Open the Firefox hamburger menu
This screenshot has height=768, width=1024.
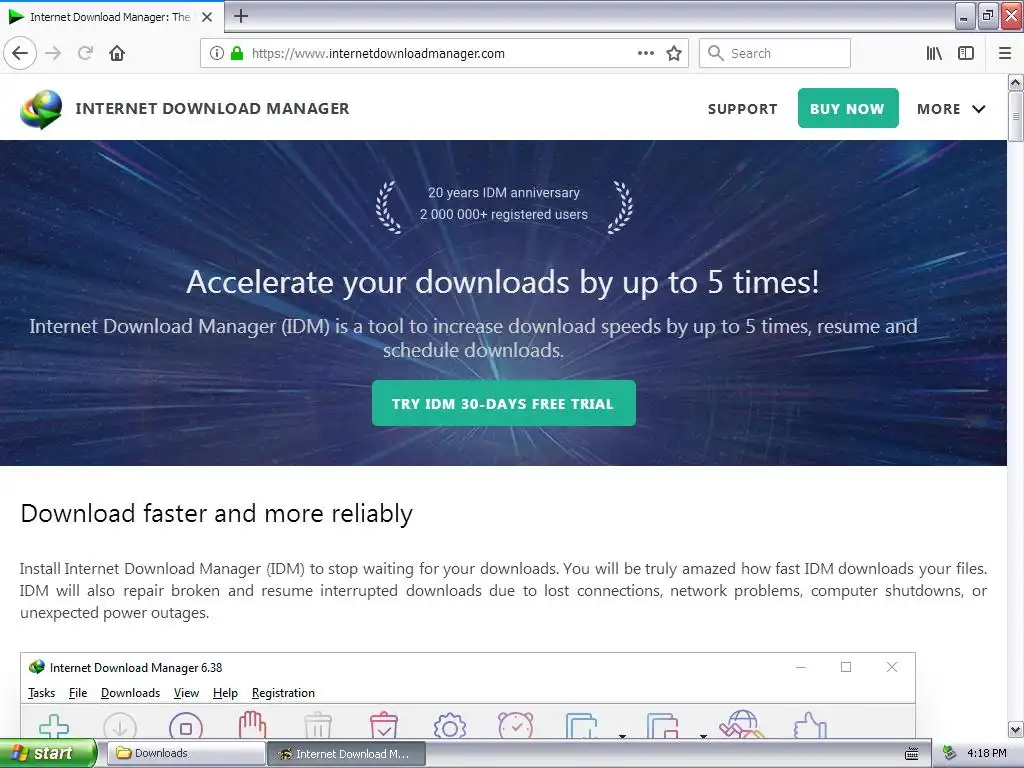point(1005,53)
